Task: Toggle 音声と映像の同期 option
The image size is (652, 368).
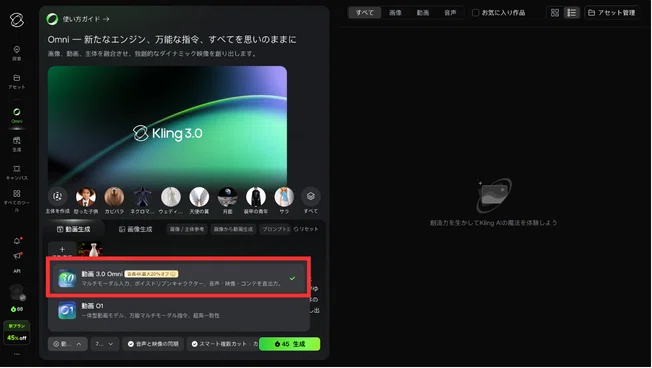Action: point(153,344)
